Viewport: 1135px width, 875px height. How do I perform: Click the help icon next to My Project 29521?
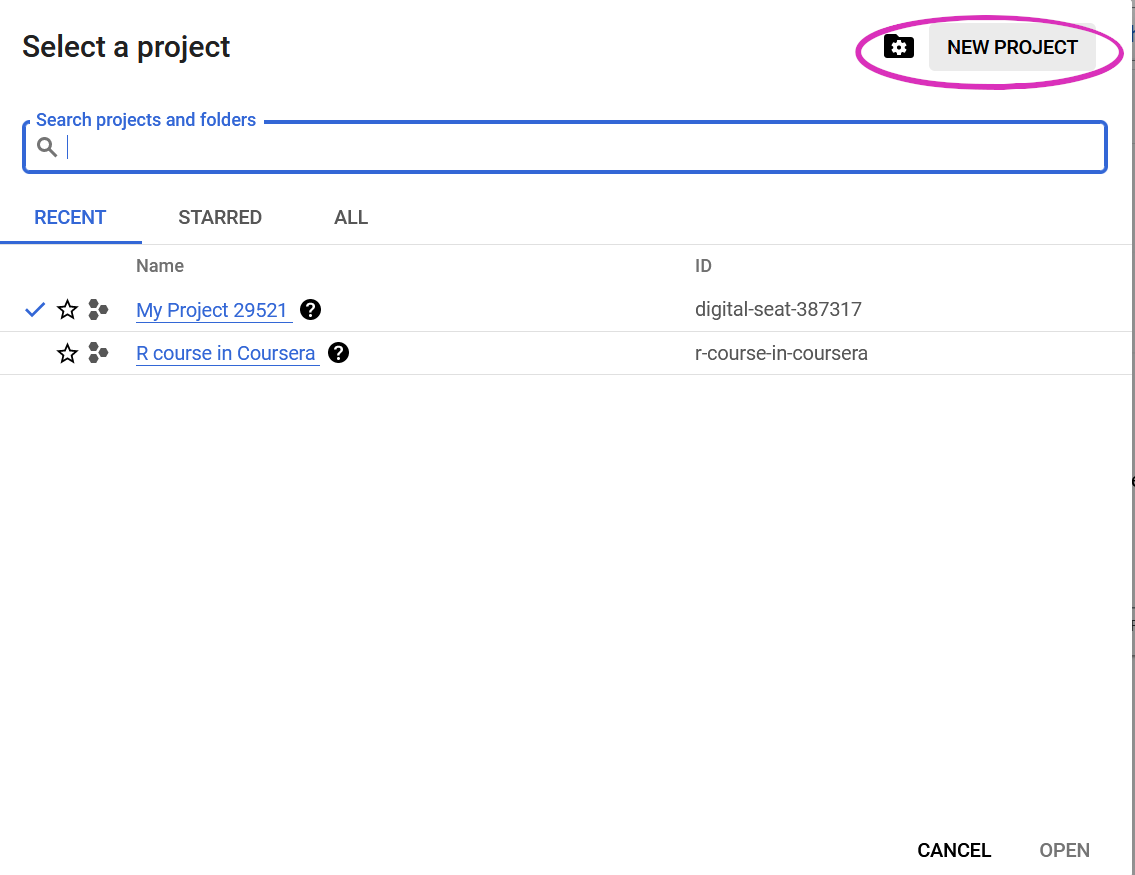pos(310,310)
